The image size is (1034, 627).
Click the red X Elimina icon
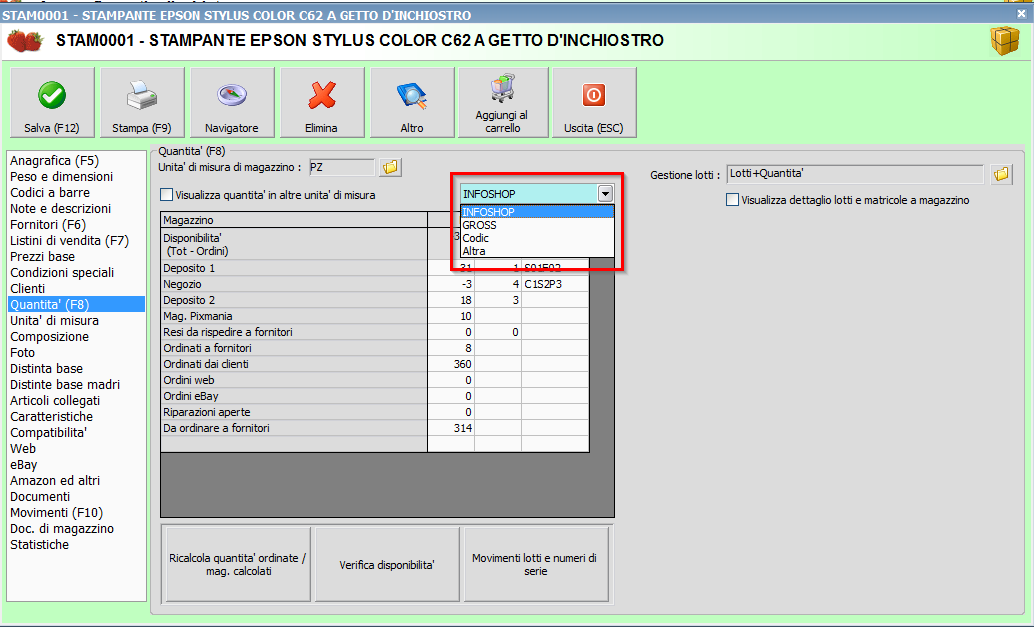(322, 96)
